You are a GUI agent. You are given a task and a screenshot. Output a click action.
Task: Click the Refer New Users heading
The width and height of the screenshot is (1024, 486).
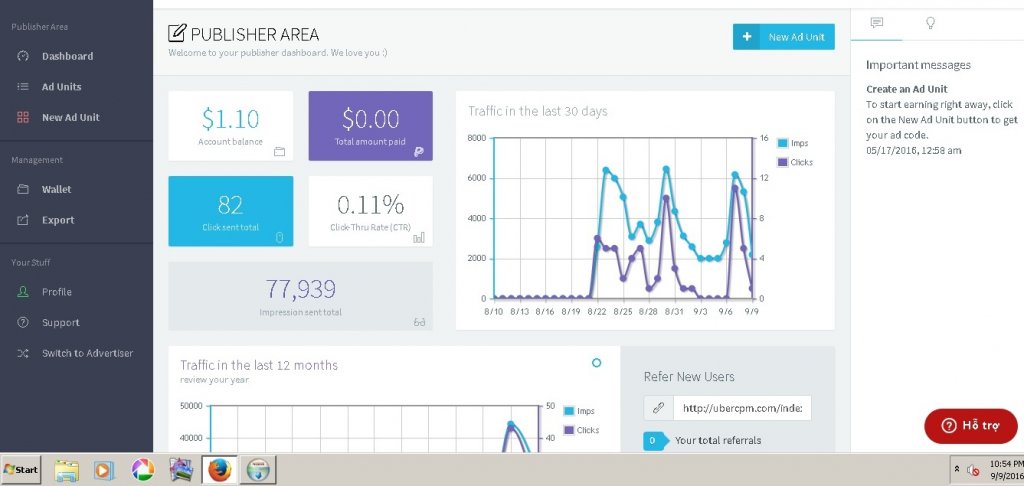pos(689,377)
